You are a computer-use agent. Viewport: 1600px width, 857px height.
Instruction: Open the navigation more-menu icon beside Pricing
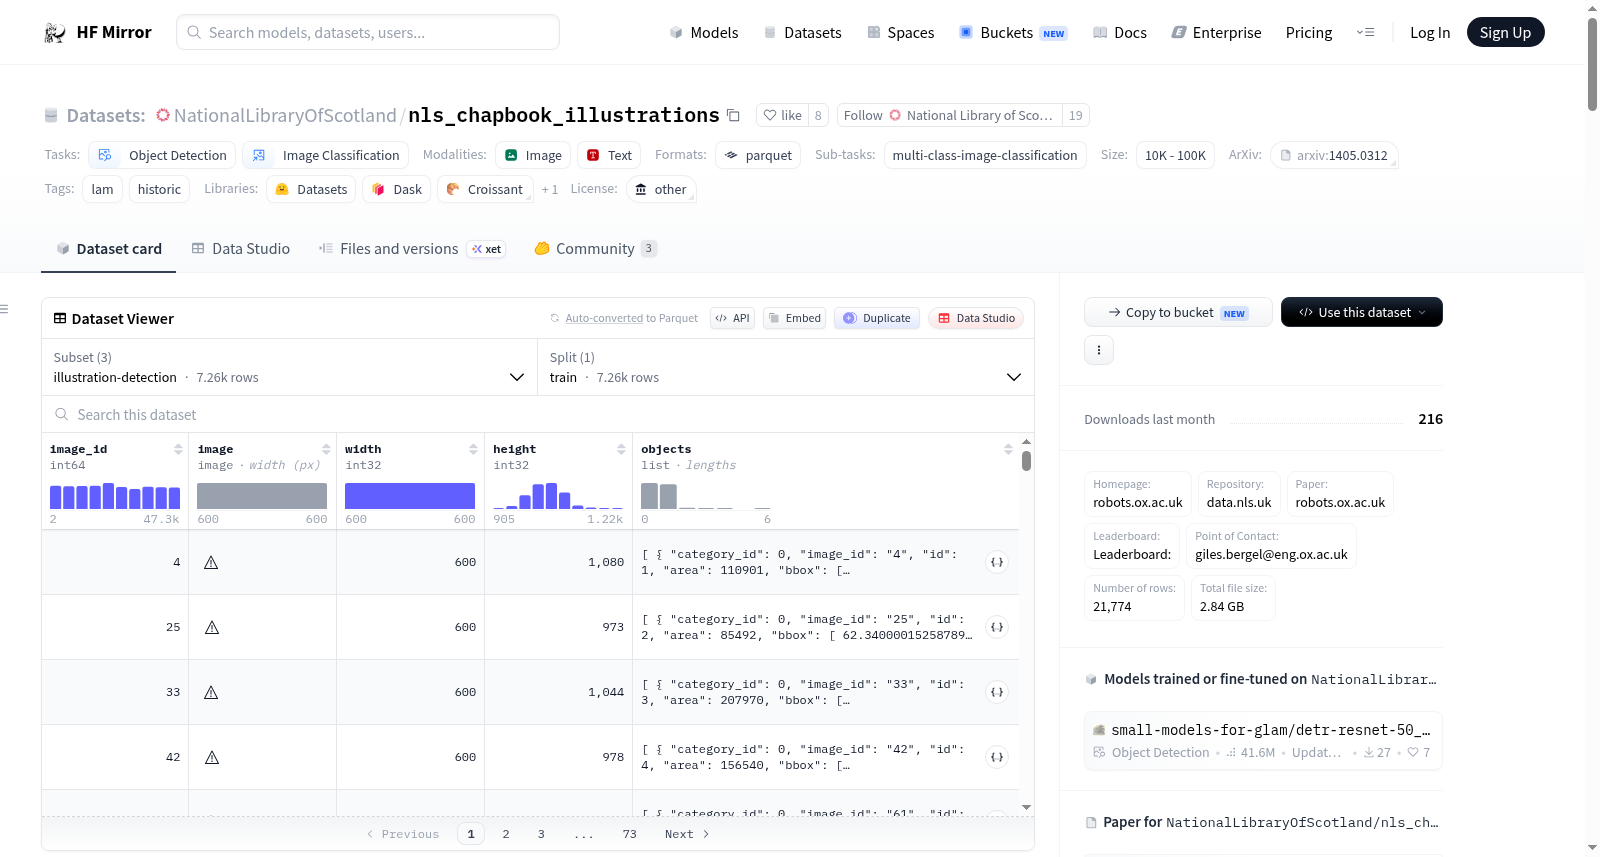[x=1365, y=32]
